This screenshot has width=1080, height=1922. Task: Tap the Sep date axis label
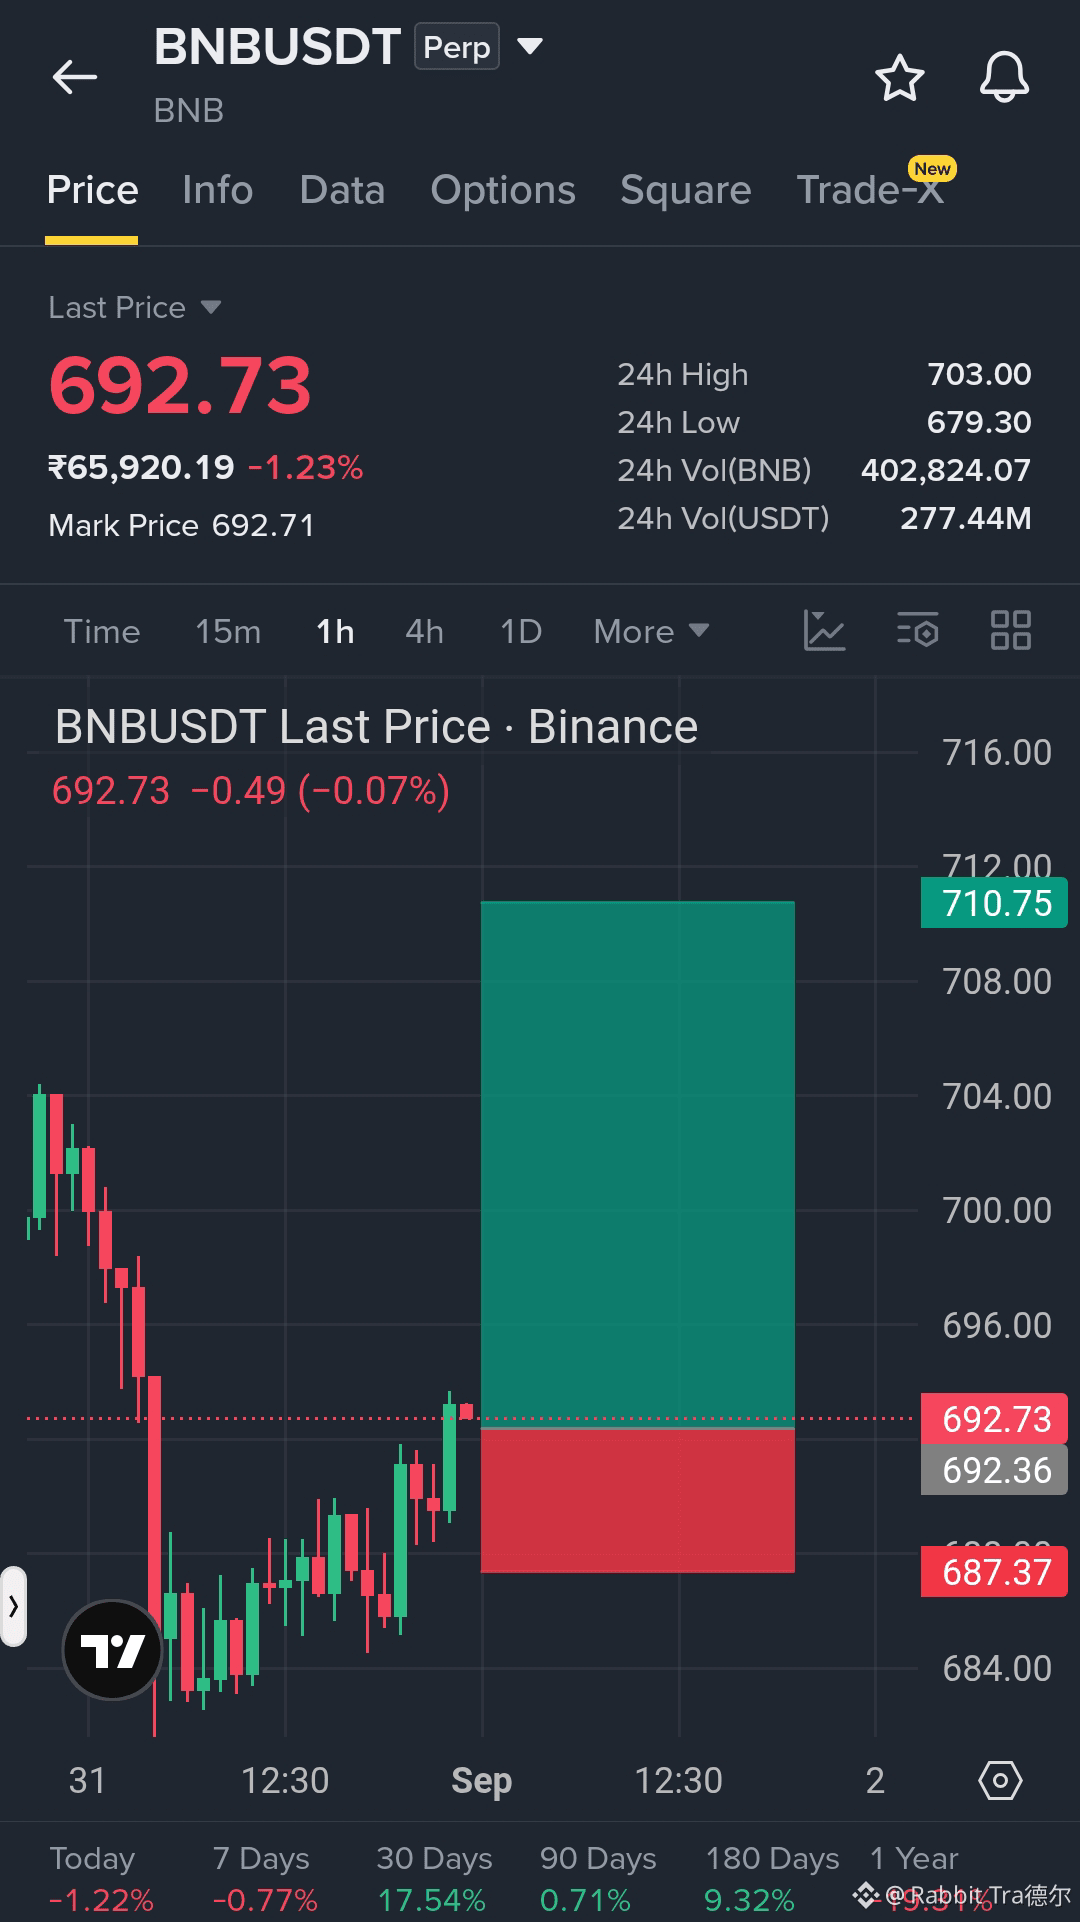click(482, 1780)
